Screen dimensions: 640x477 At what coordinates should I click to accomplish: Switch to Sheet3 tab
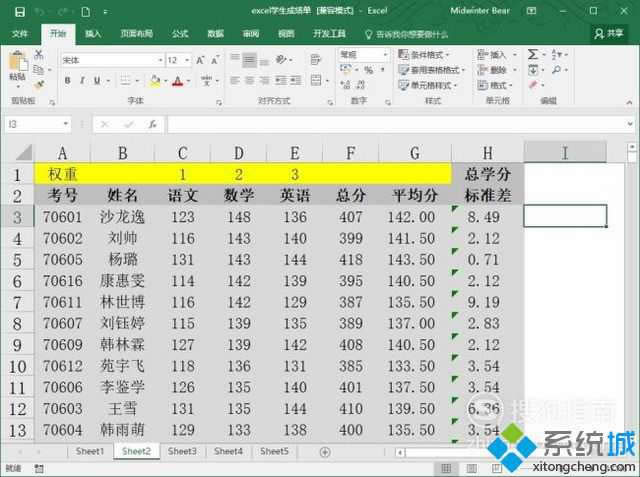click(182, 451)
